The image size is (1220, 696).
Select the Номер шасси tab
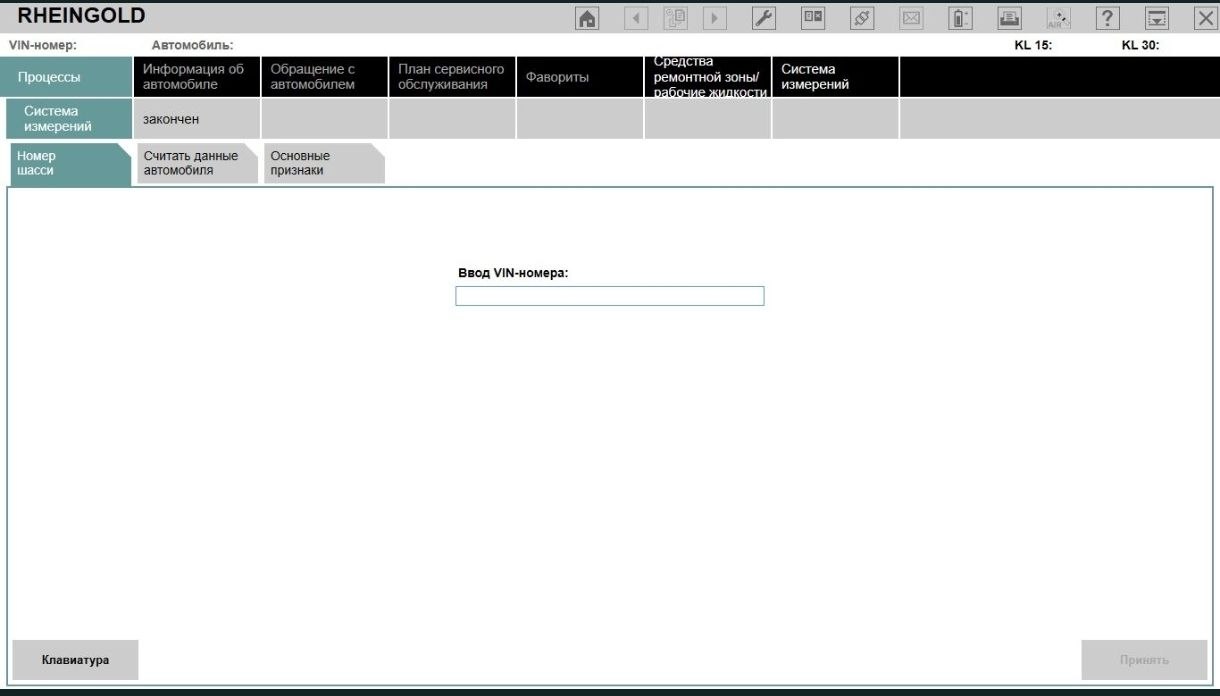click(x=68, y=163)
